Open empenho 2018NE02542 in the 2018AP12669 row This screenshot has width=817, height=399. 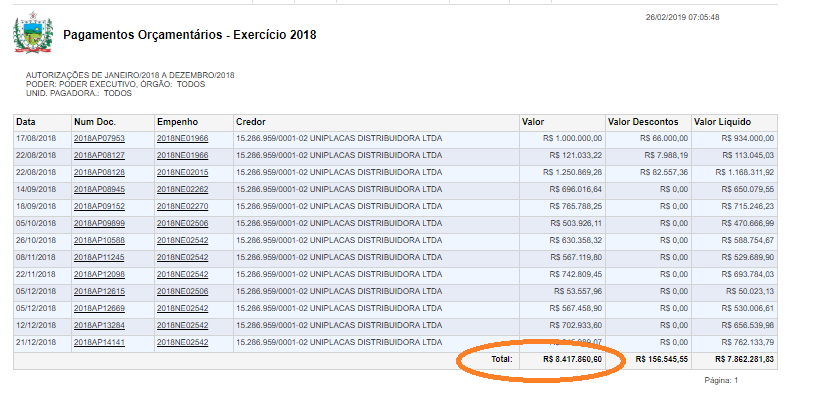coord(182,308)
